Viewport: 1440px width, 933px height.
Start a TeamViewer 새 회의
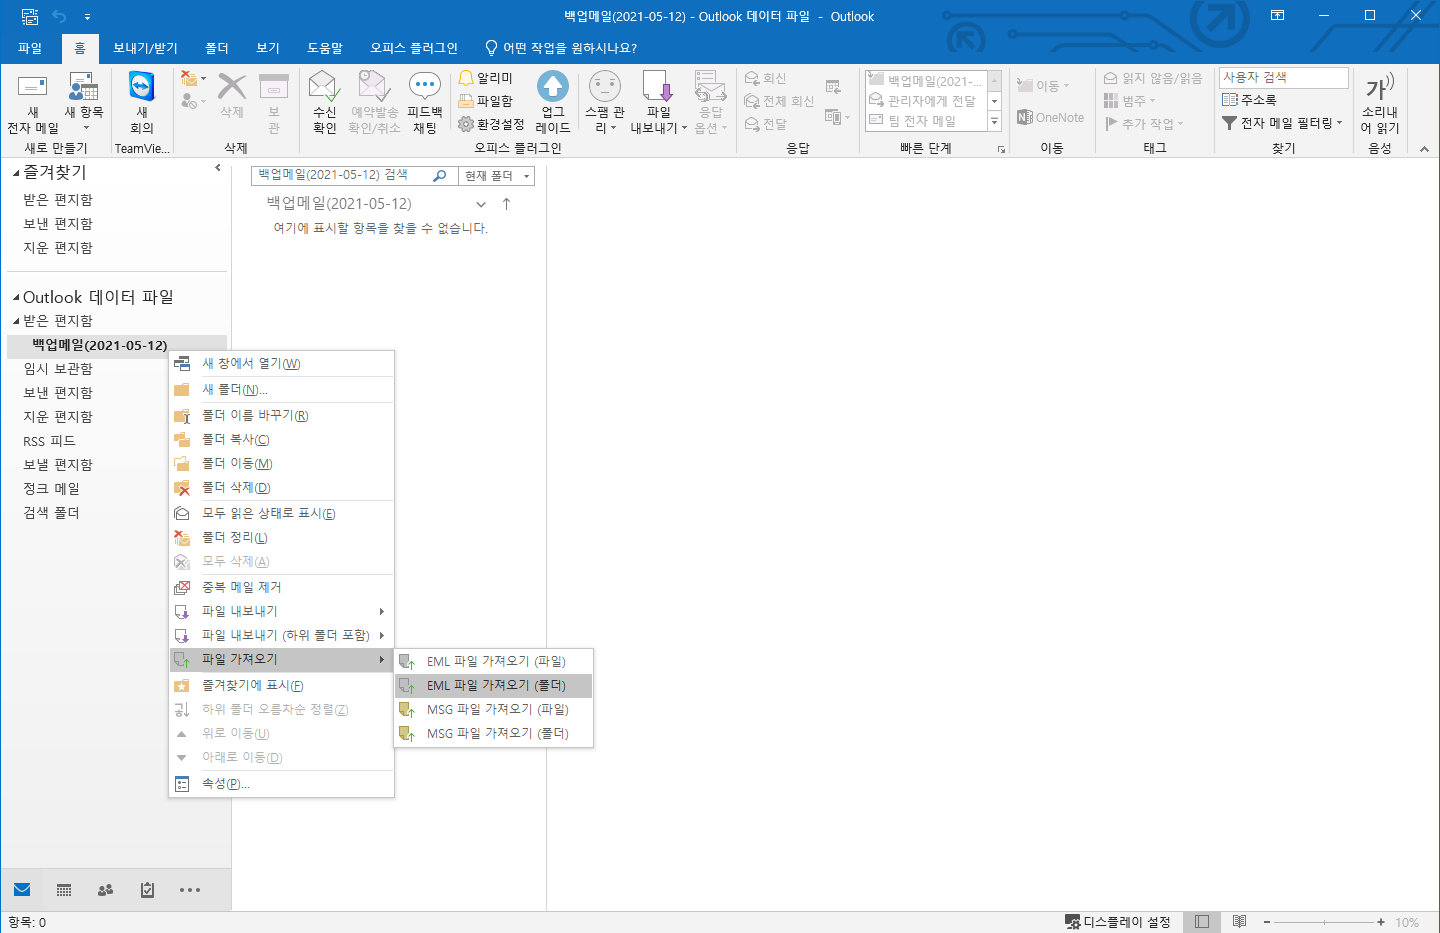point(142,102)
